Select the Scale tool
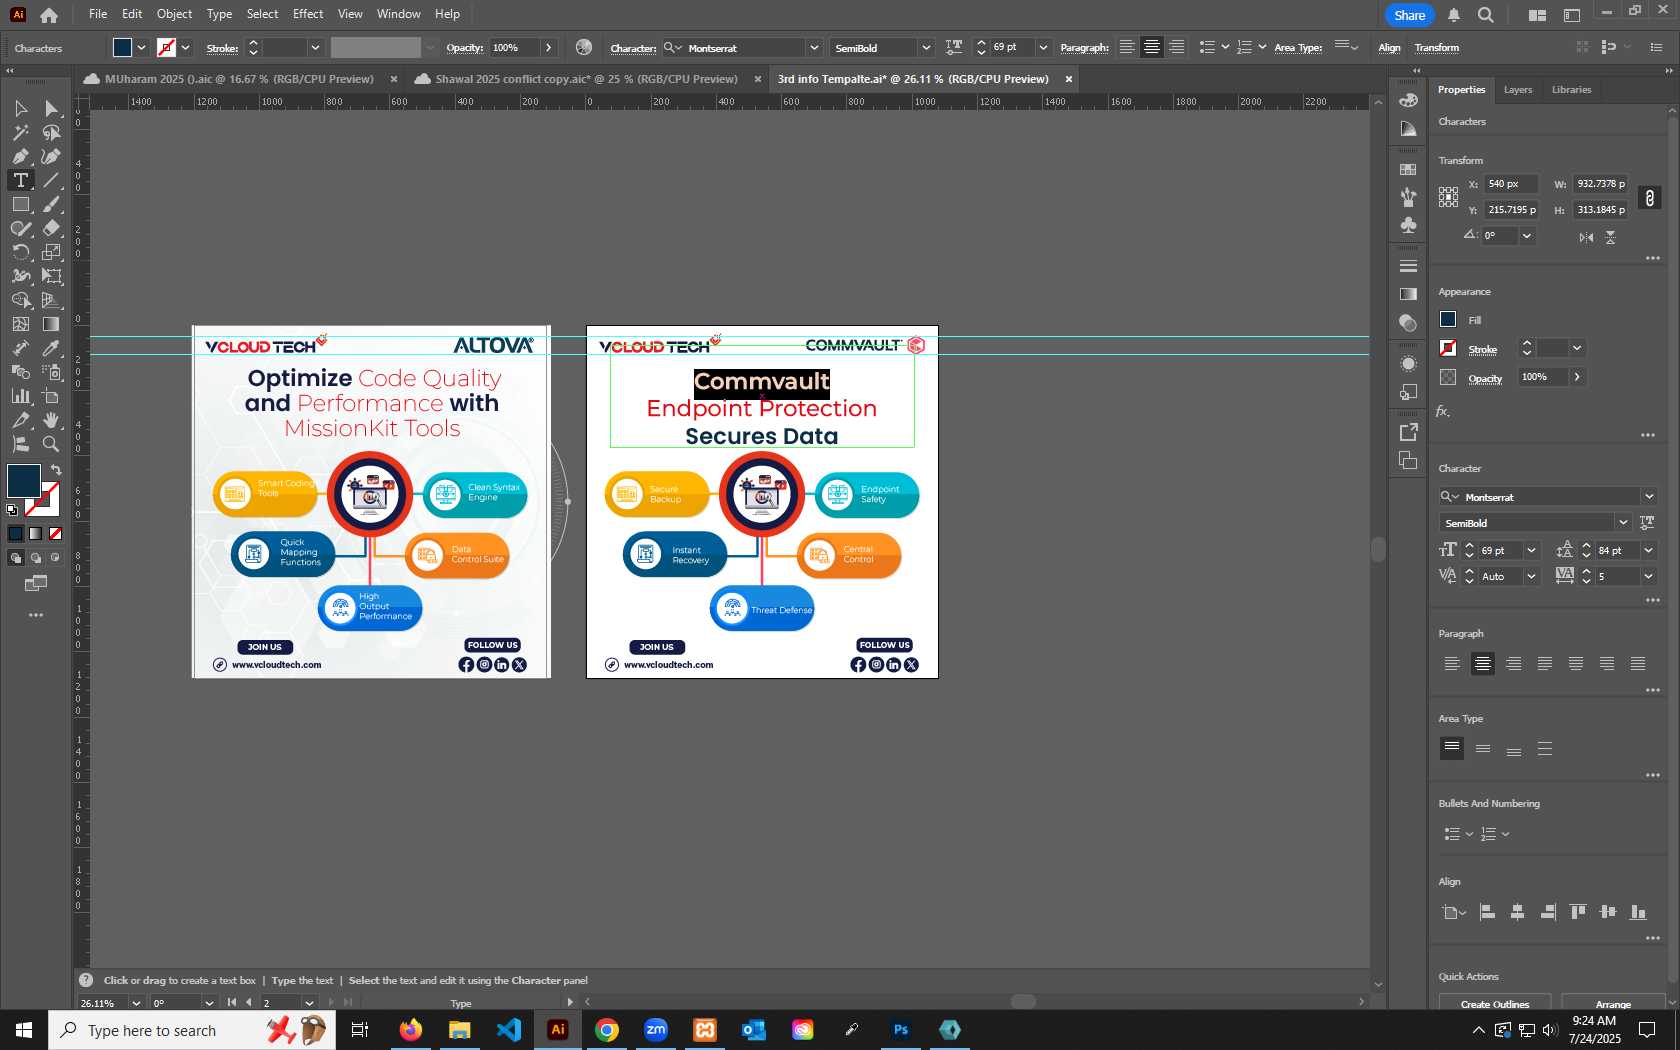The width and height of the screenshot is (1680, 1050). click(51, 252)
